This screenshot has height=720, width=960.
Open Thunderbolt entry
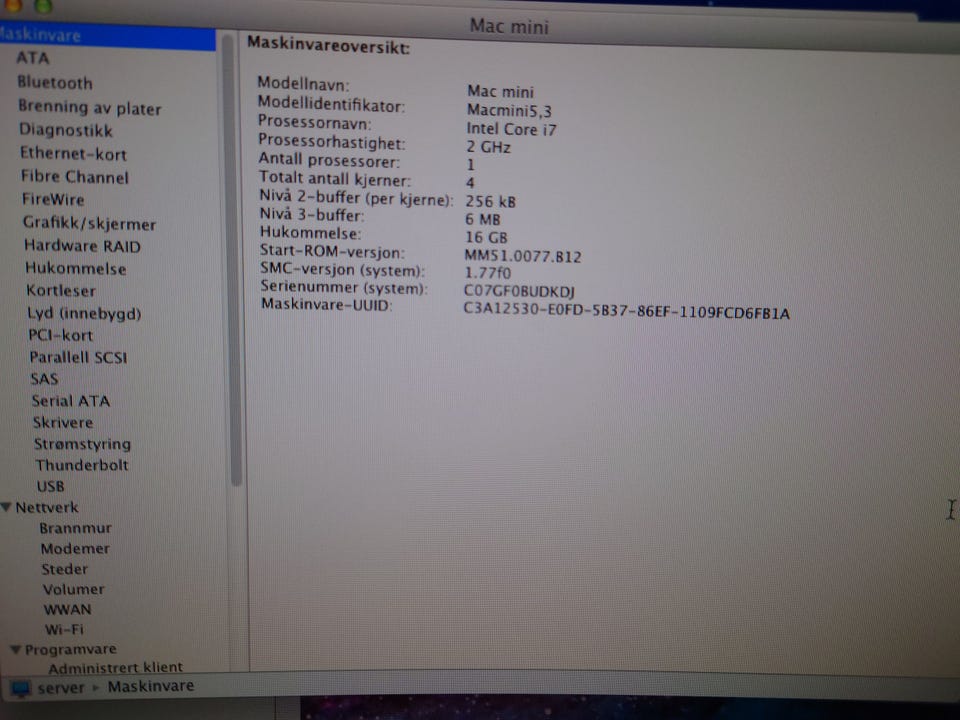tap(82, 465)
